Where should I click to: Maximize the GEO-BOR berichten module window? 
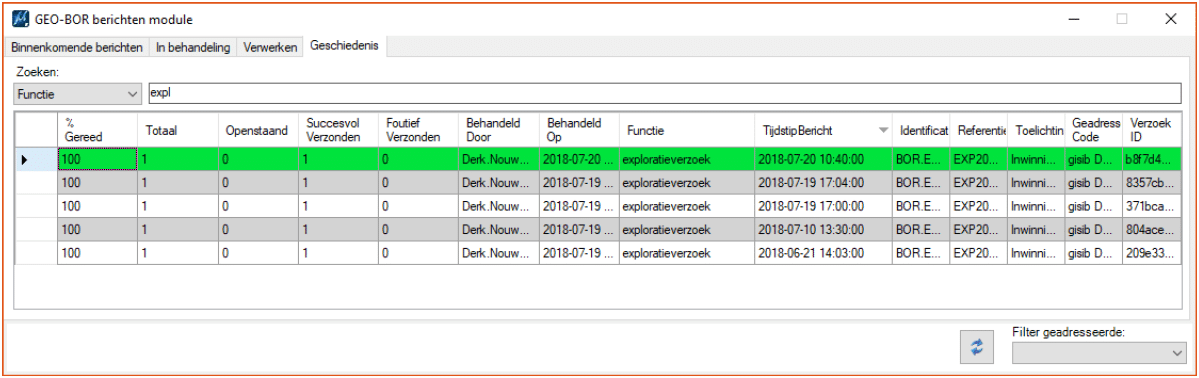1122,19
